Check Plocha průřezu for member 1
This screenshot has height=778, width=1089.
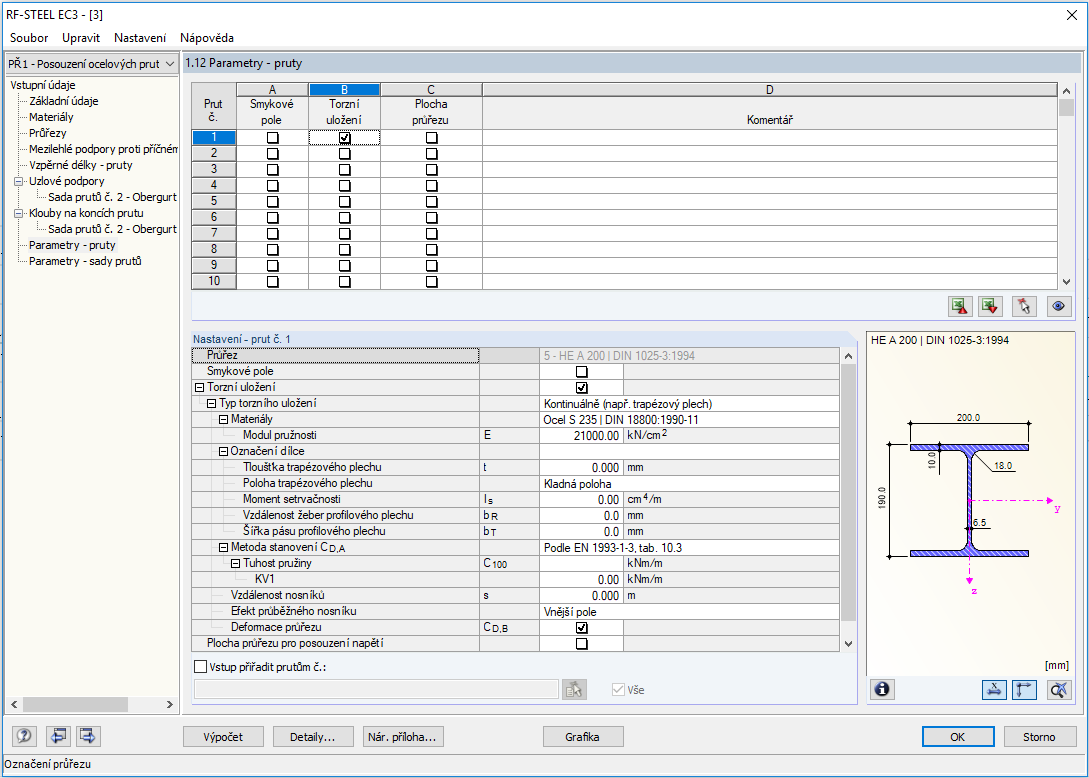(431, 138)
